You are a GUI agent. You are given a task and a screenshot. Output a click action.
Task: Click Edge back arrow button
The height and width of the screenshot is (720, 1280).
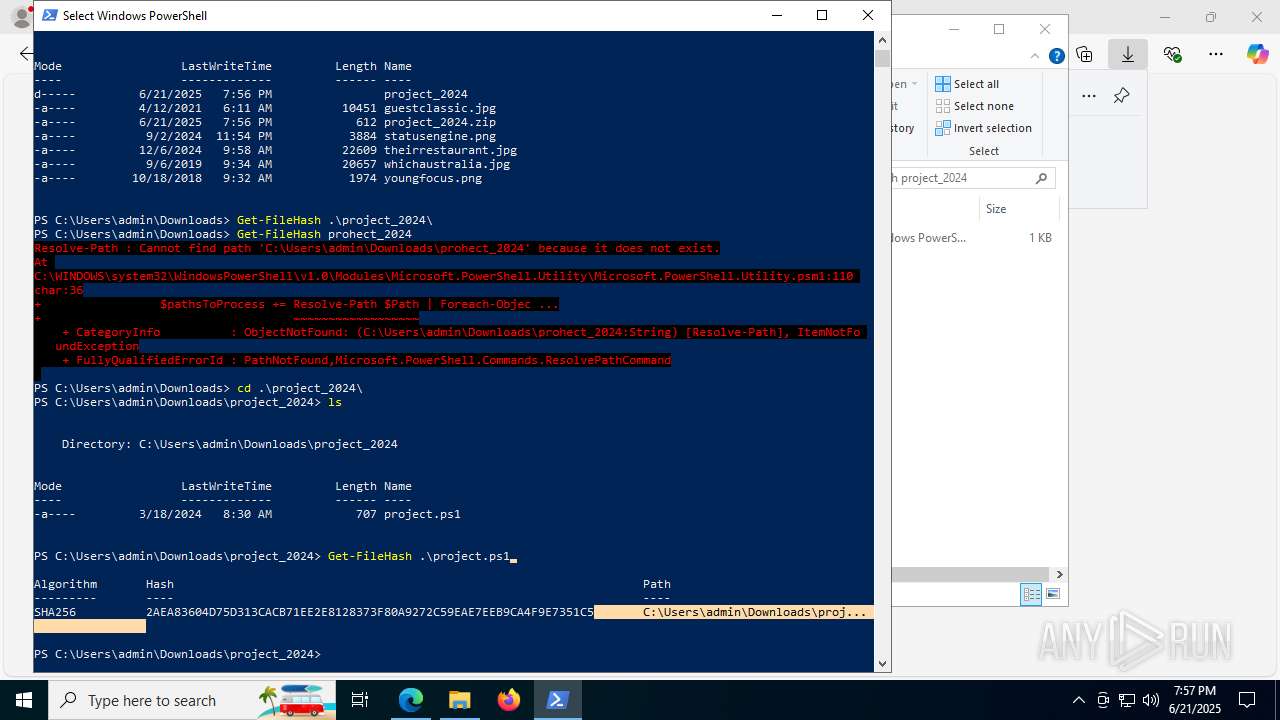(26, 54)
